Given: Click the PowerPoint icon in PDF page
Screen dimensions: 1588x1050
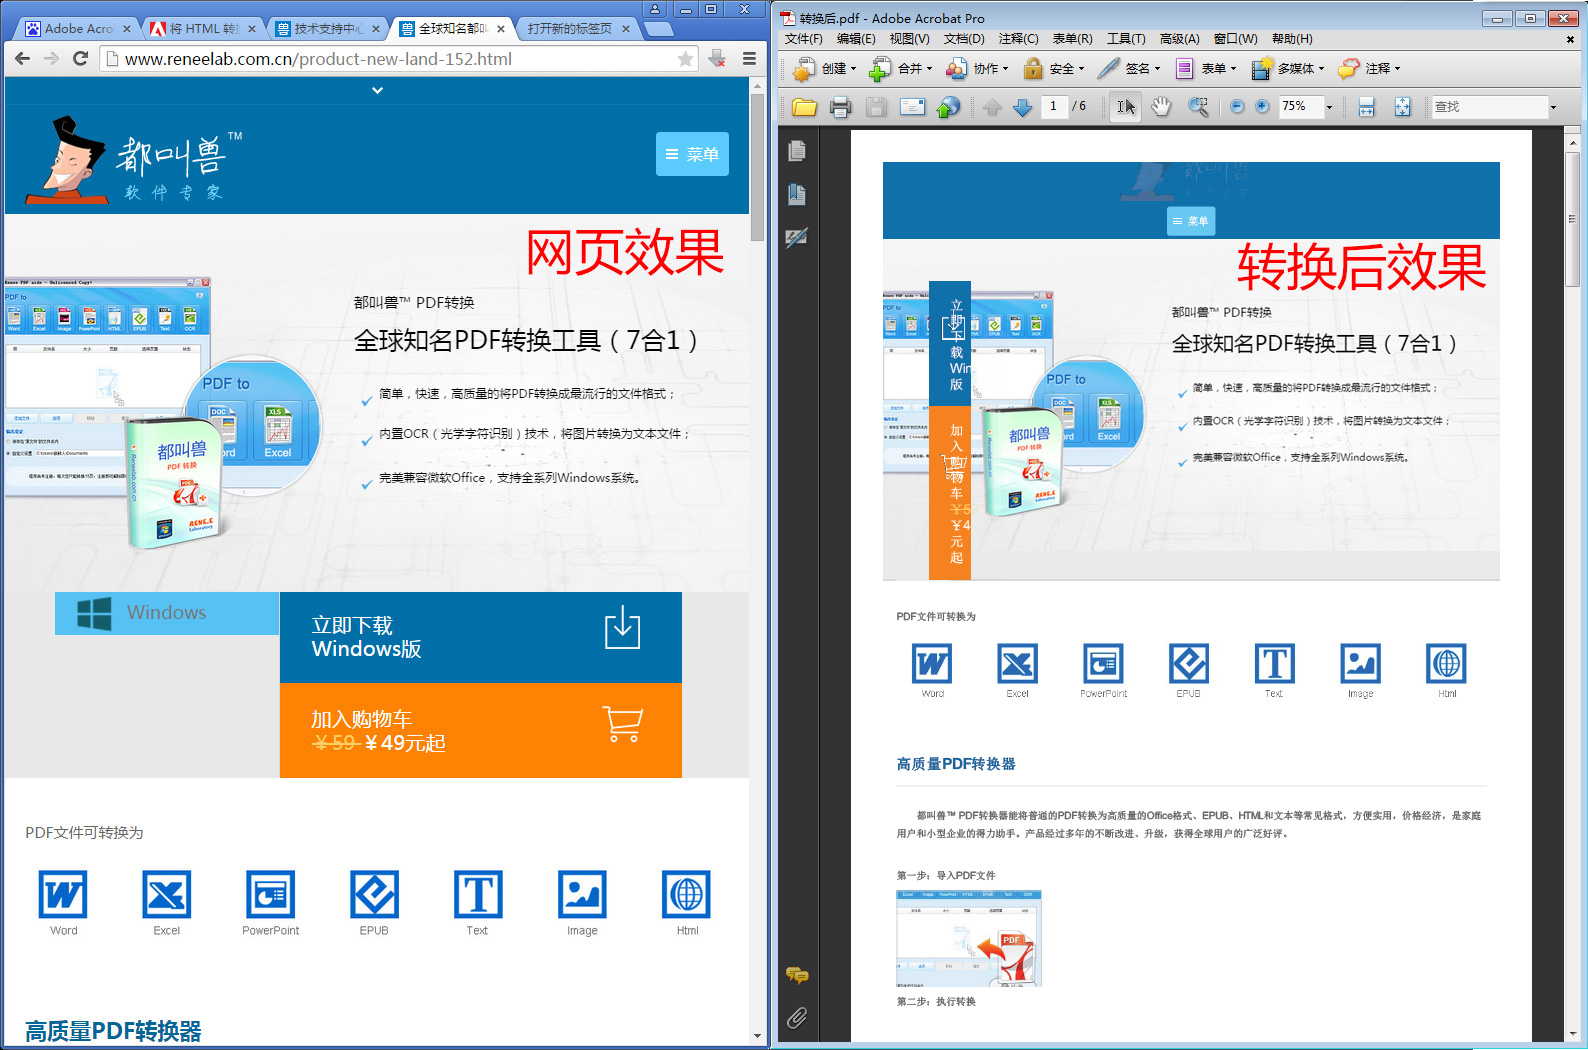Looking at the screenshot, I should [x=1103, y=664].
